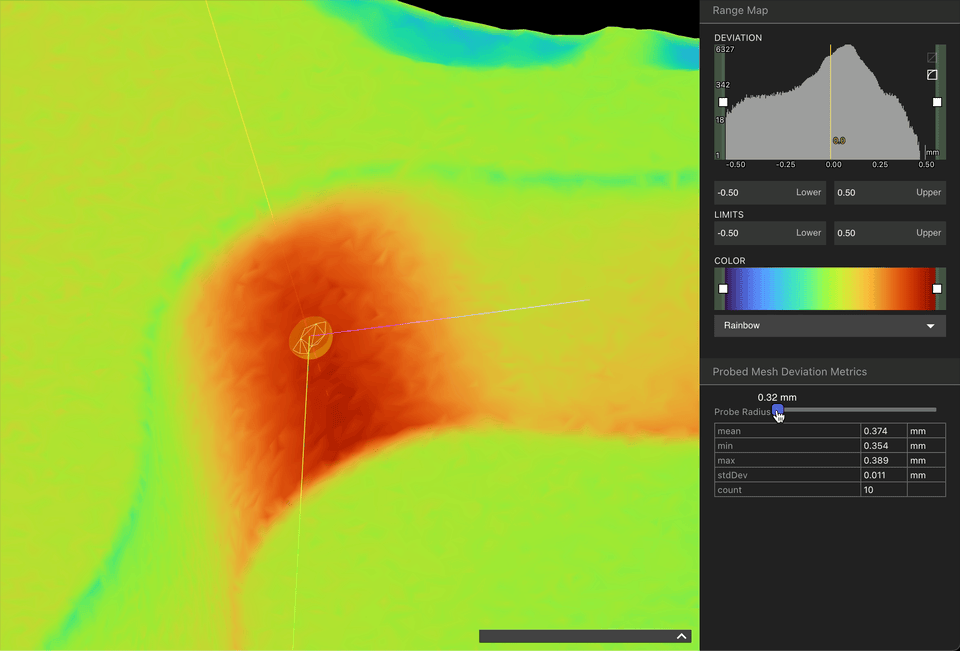Click the mean value cell
This screenshot has height=651, width=960.
click(x=883, y=431)
